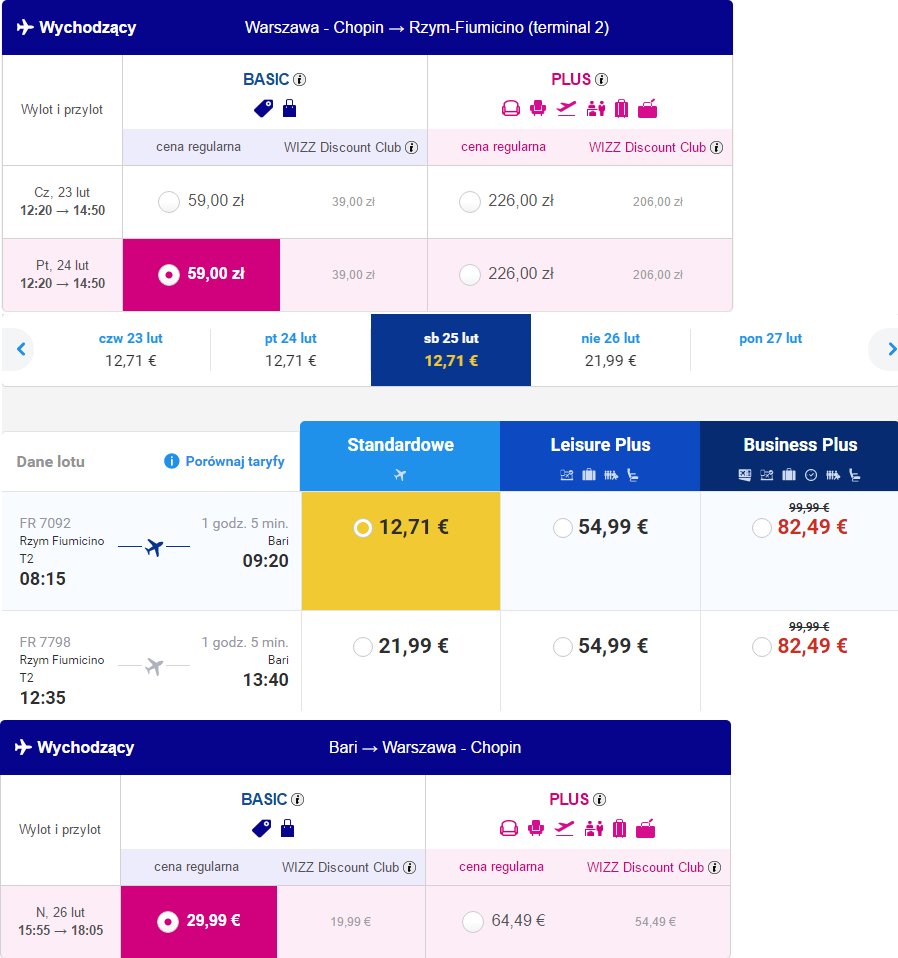Click info icon next to top PLUS
This screenshot has height=958, width=898.
tap(602, 79)
